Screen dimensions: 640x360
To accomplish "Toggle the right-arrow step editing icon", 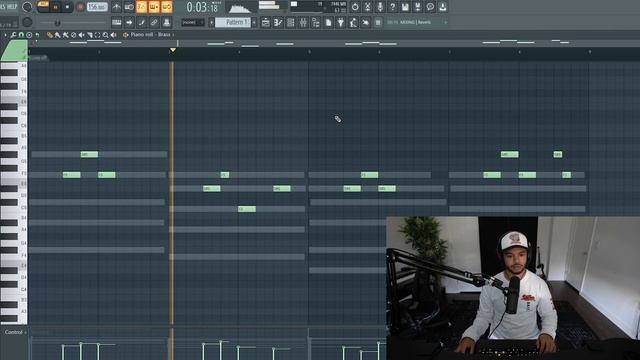I will click(129, 22).
